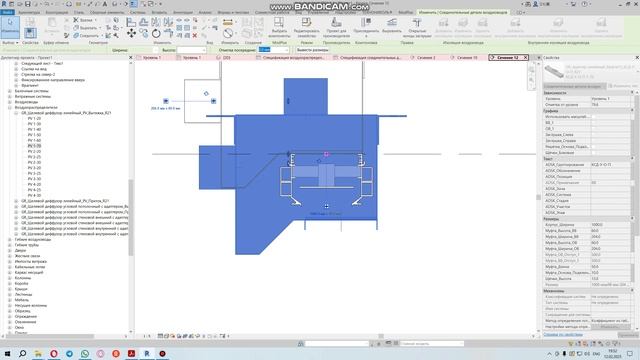Click the Text 'A' quick access icon
The height and width of the screenshot is (360, 640).
coord(105,4)
